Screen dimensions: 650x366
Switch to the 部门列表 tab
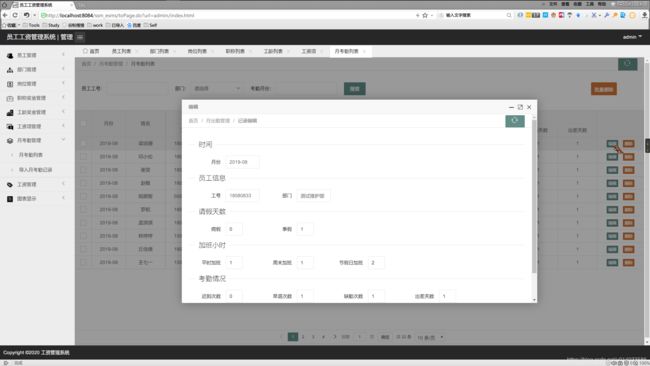pos(159,51)
